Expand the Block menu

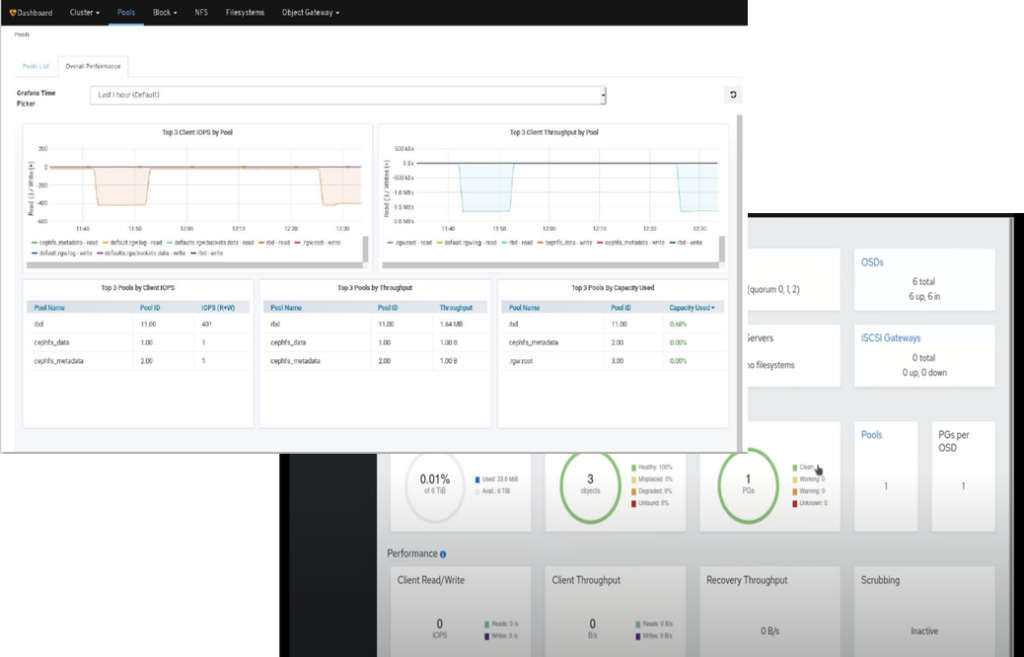pyautogui.click(x=165, y=13)
